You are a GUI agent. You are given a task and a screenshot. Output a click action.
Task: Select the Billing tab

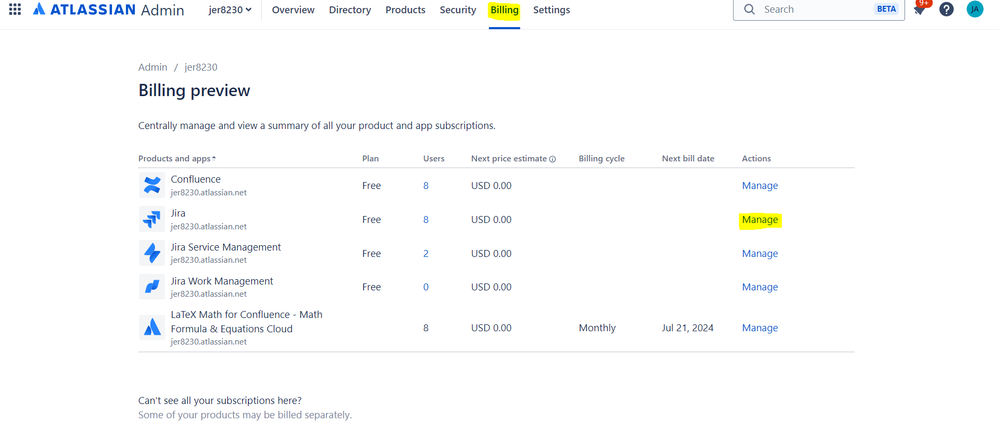pyautogui.click(x=505, y=10)
